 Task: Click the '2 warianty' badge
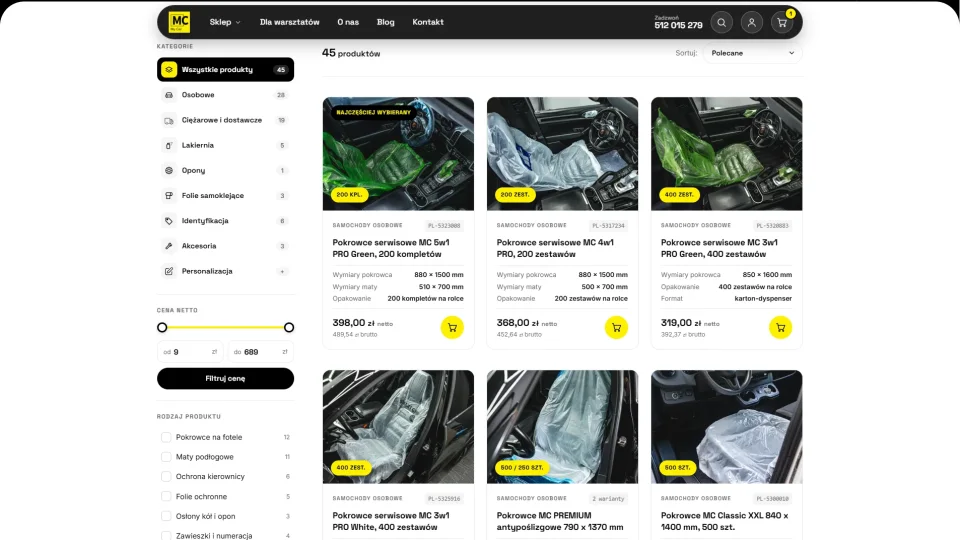(x=608, y=499)
